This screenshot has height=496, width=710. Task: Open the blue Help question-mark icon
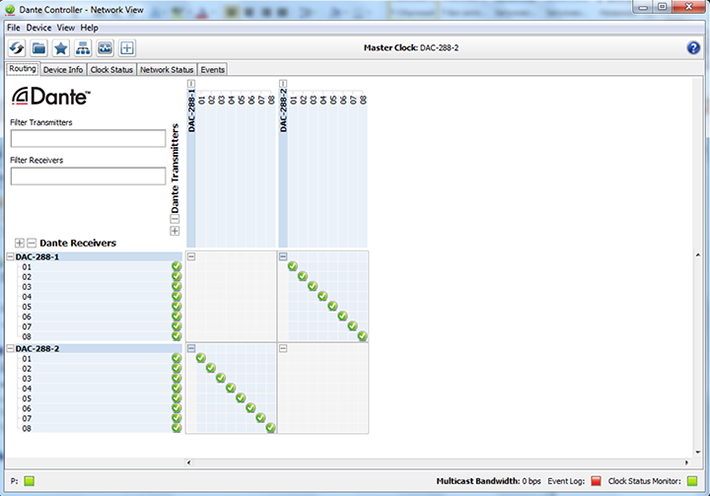pos(693,48)
